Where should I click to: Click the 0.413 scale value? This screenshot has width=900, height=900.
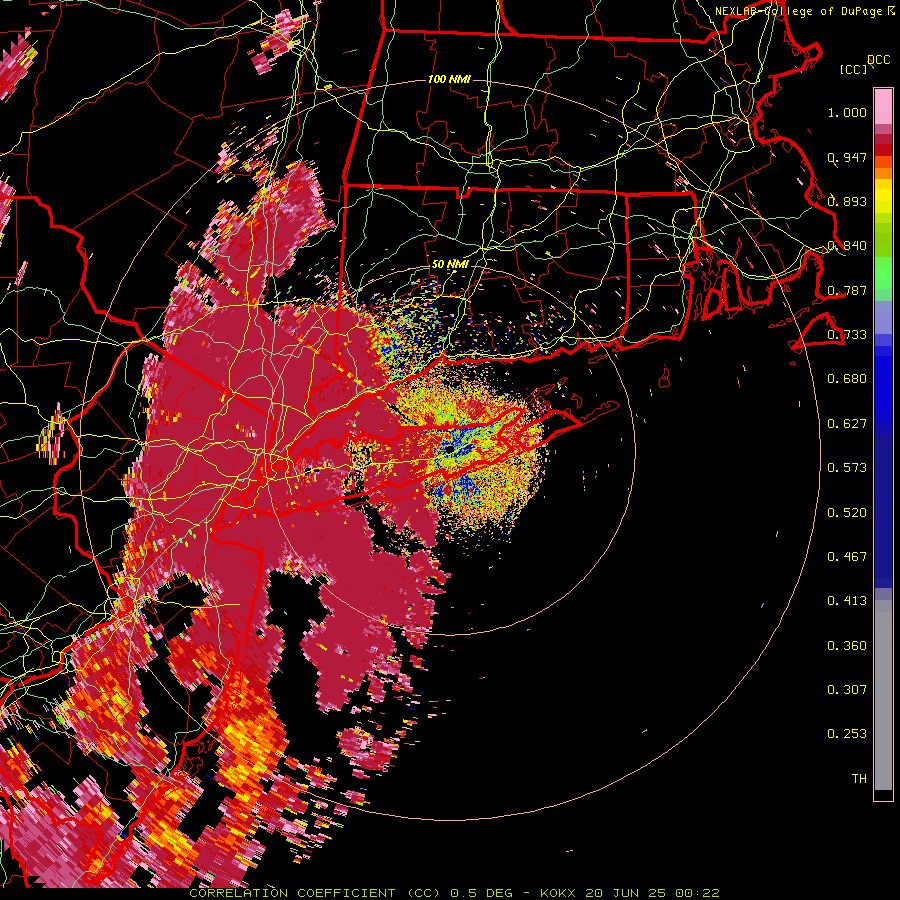coord(847,601)
